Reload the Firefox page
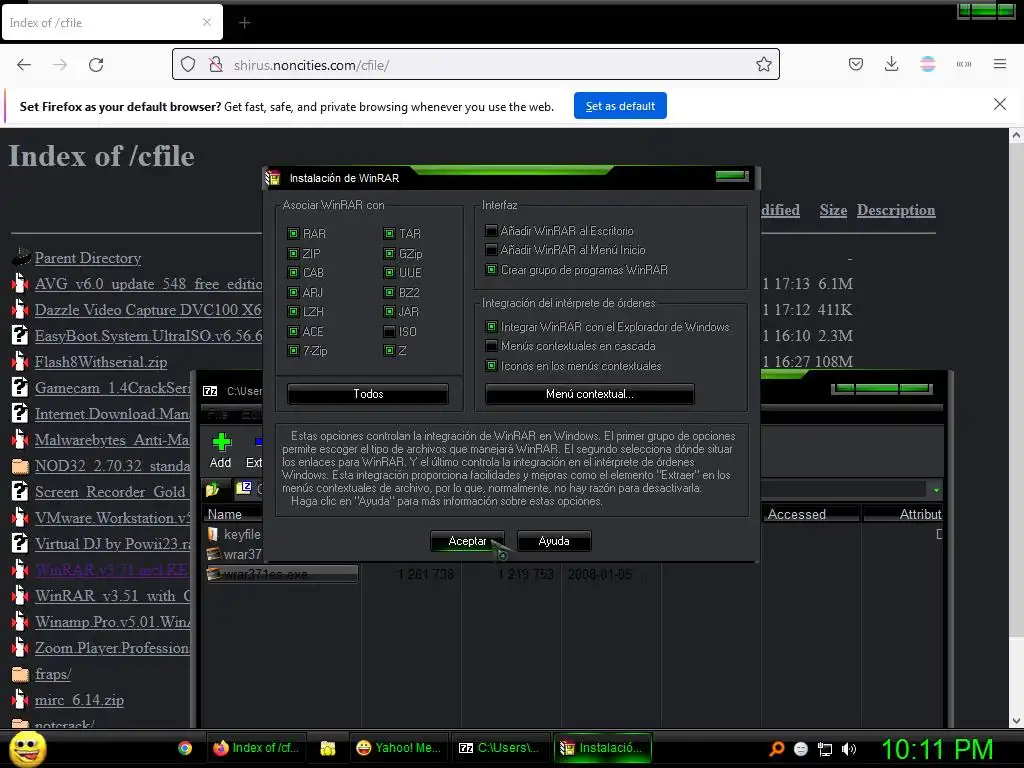1024x768 pixels. coord(96,65)
